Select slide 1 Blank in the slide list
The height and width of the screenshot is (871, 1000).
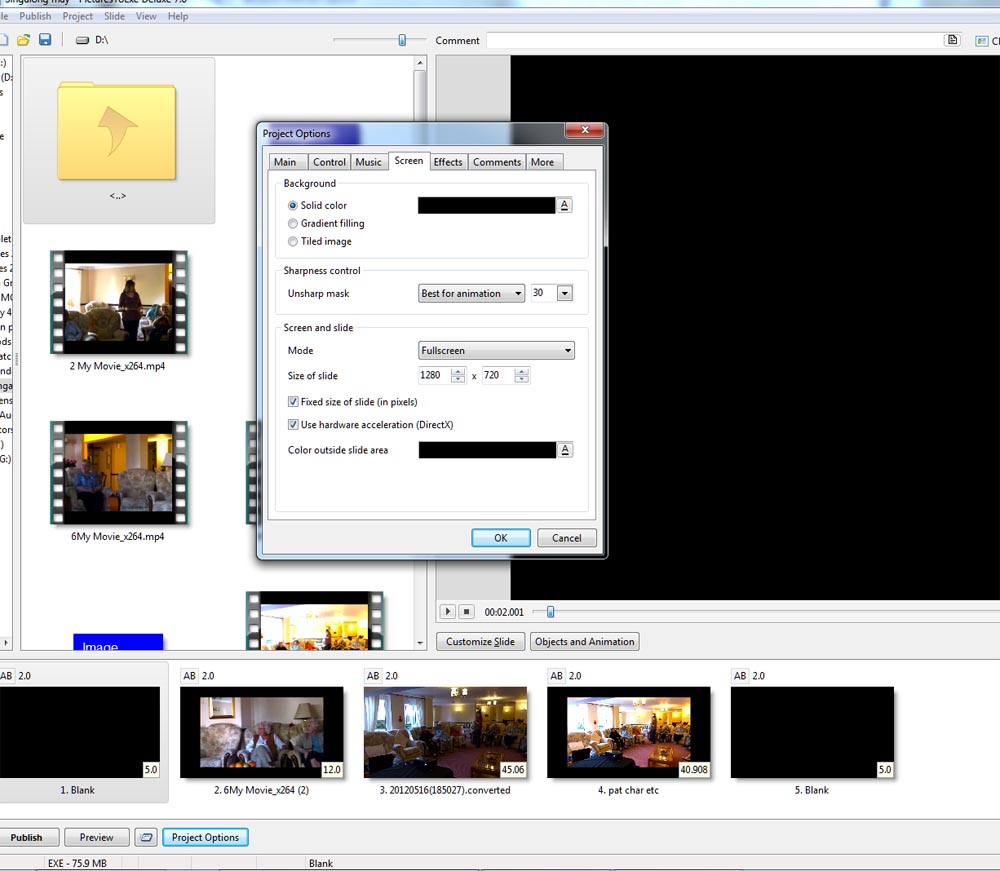[x=80, y=732]
